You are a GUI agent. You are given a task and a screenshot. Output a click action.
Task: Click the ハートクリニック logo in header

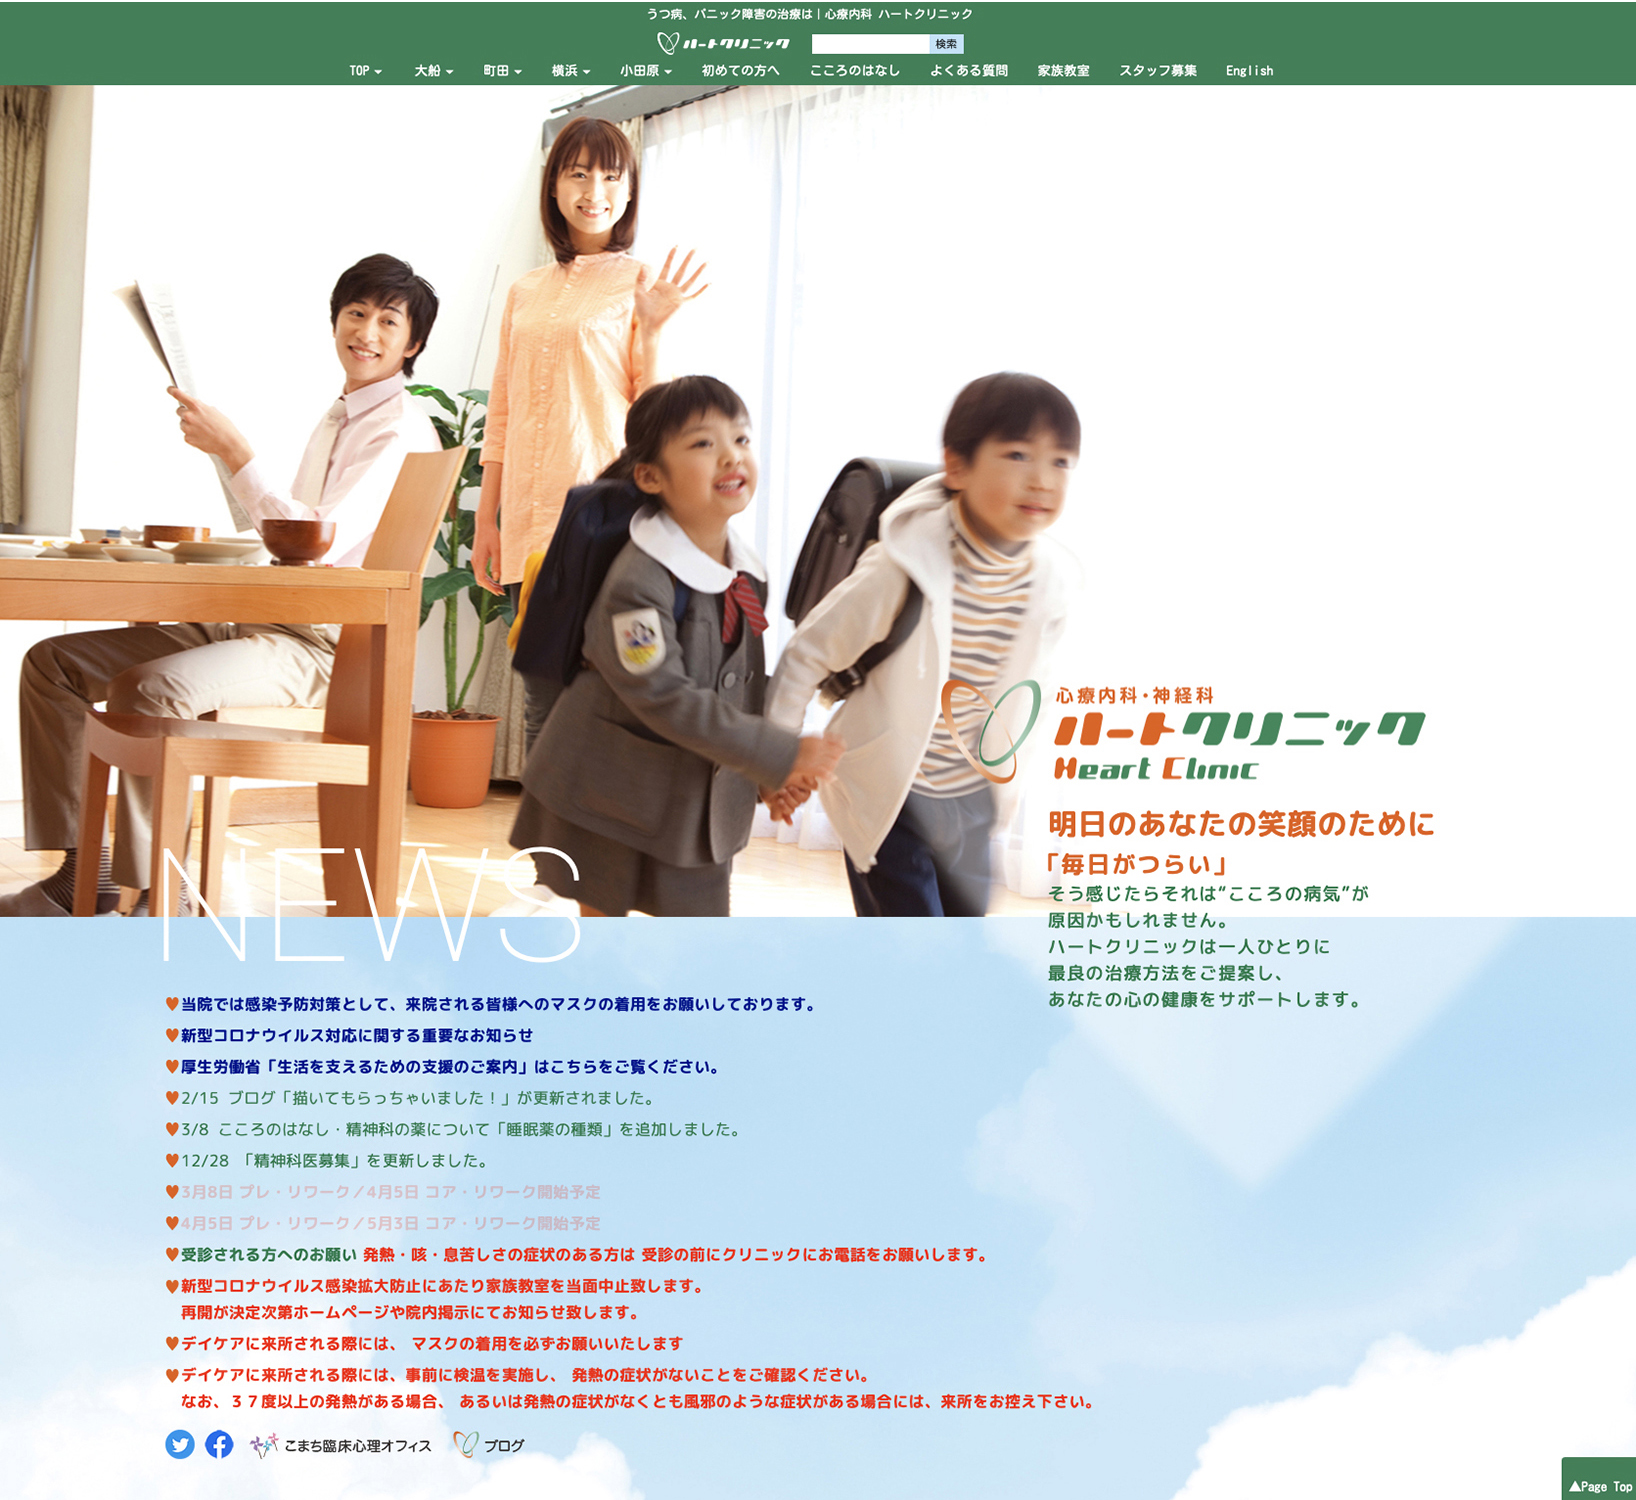723,43
